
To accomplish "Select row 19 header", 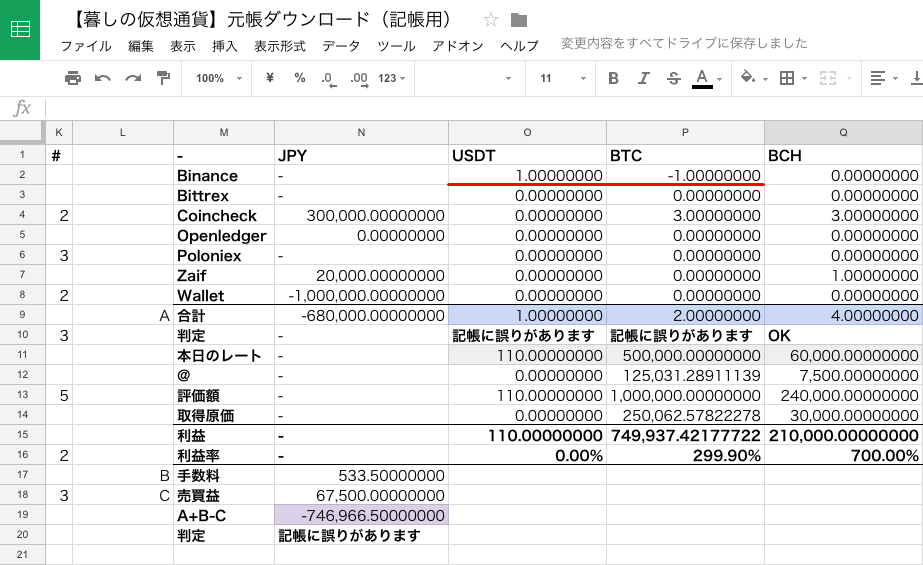I will (22, 515).
